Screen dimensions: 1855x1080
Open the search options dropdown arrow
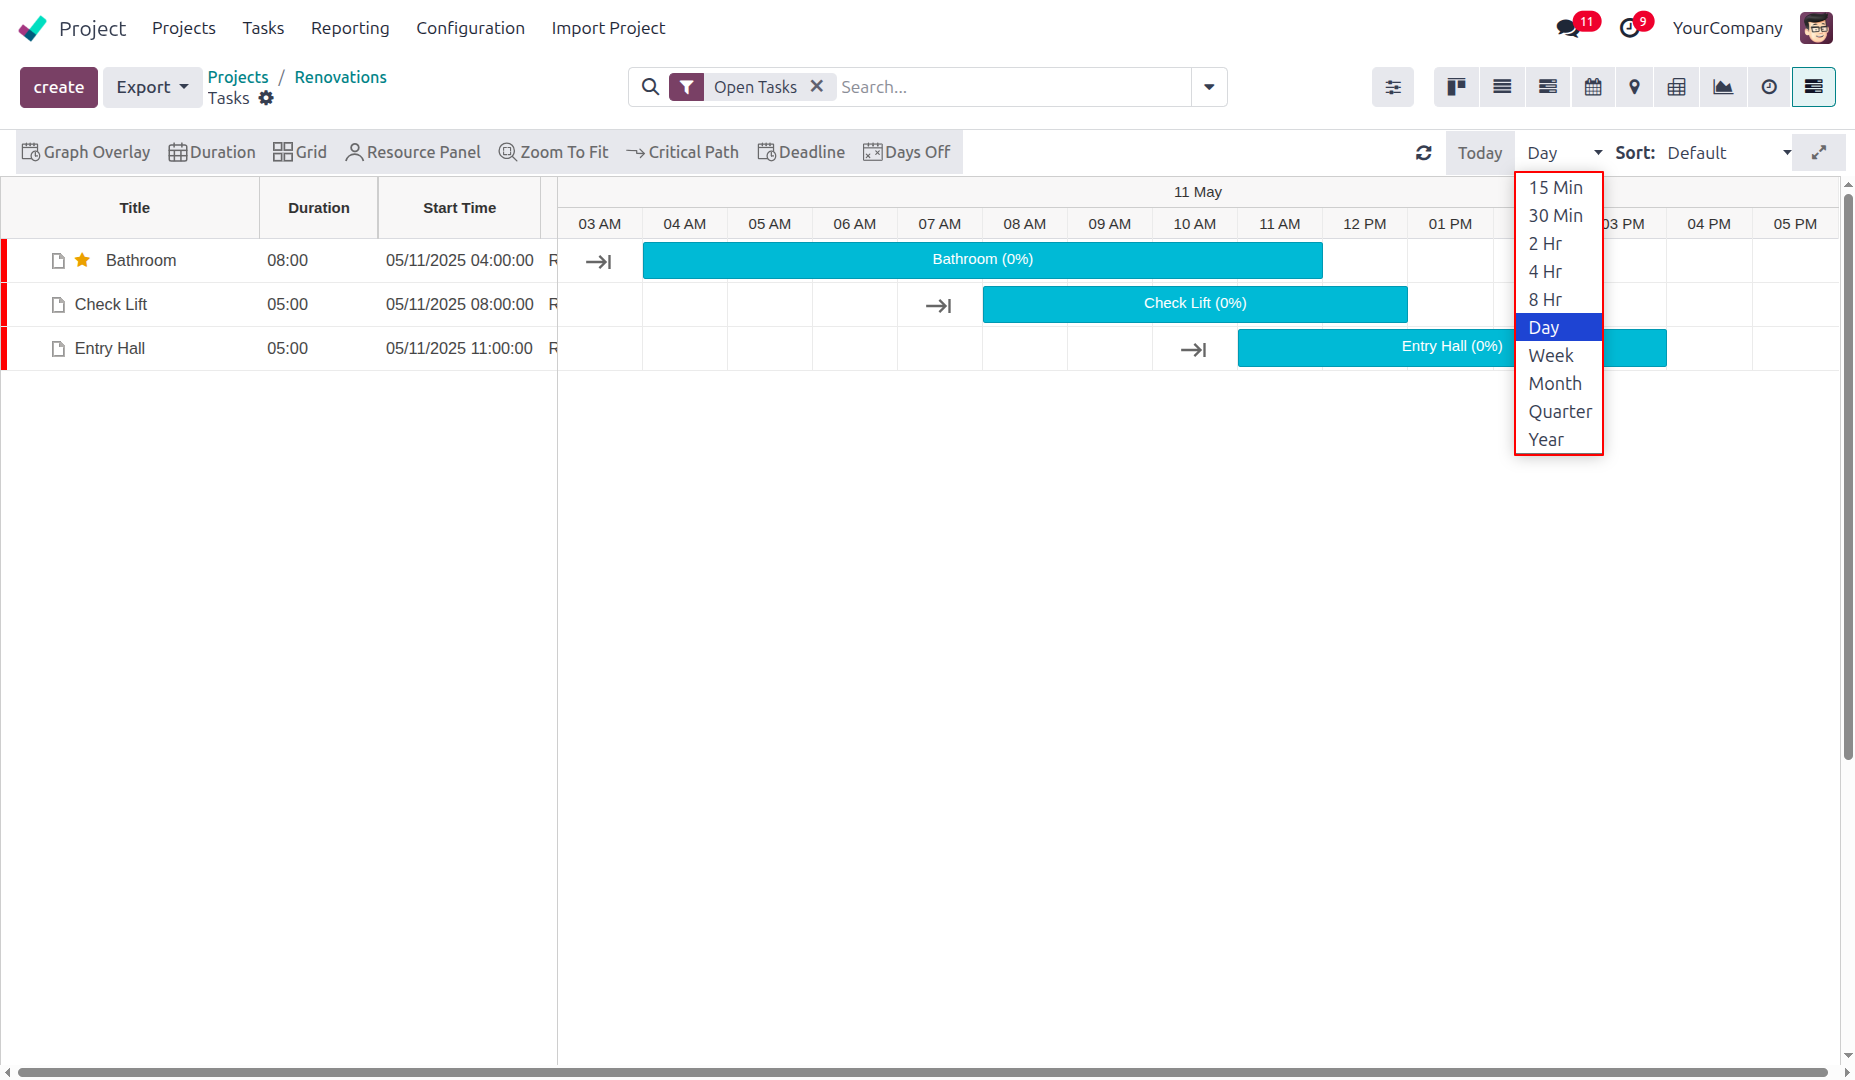tap(1209, 87)
